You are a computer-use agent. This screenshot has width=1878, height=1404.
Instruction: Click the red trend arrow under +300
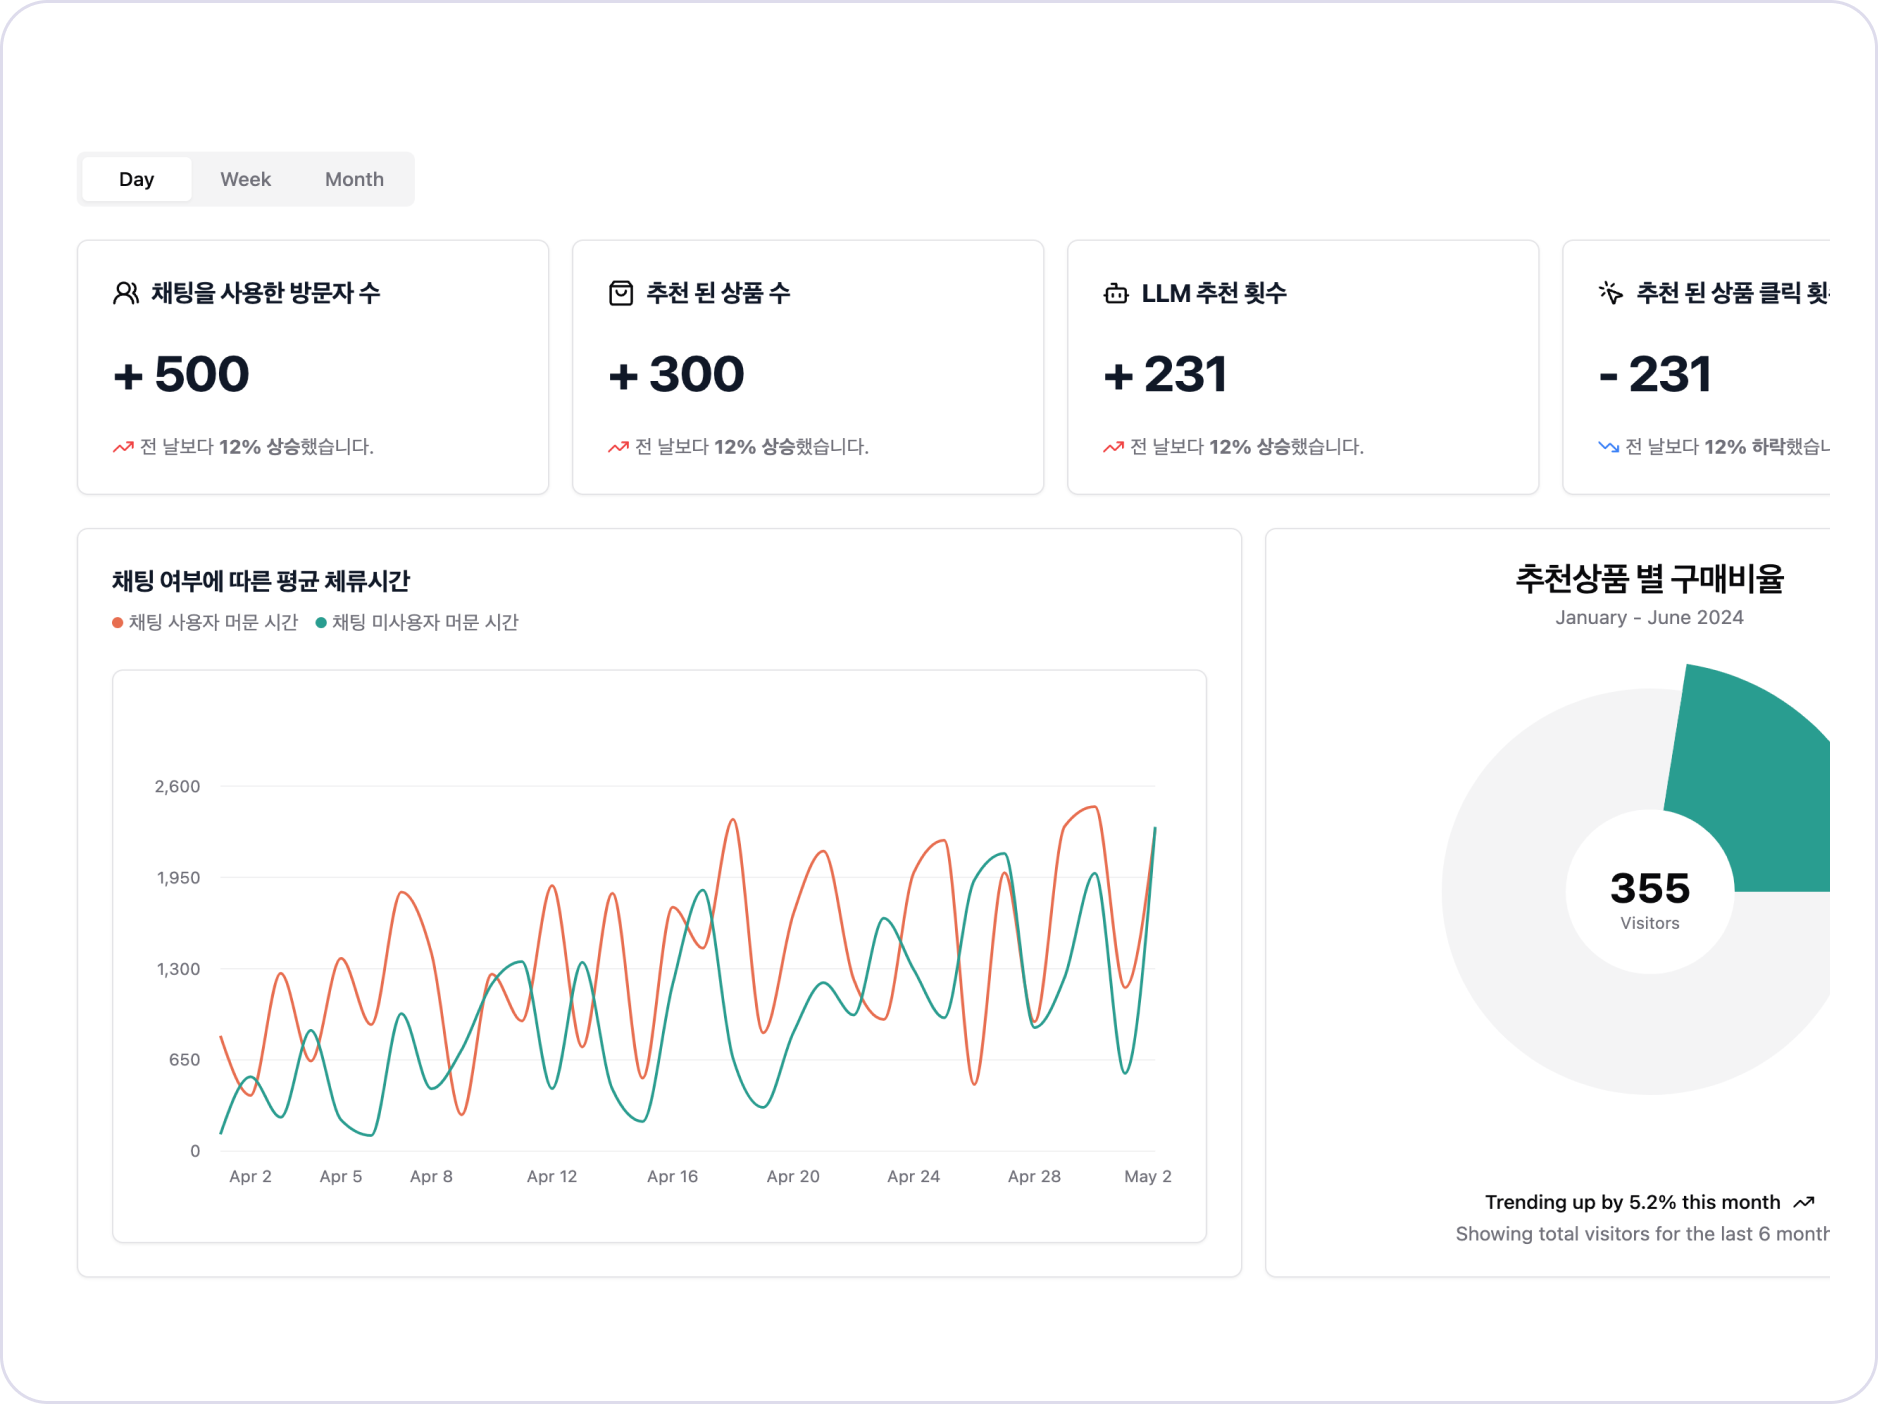pyautogui.click(x=616, y=447)
